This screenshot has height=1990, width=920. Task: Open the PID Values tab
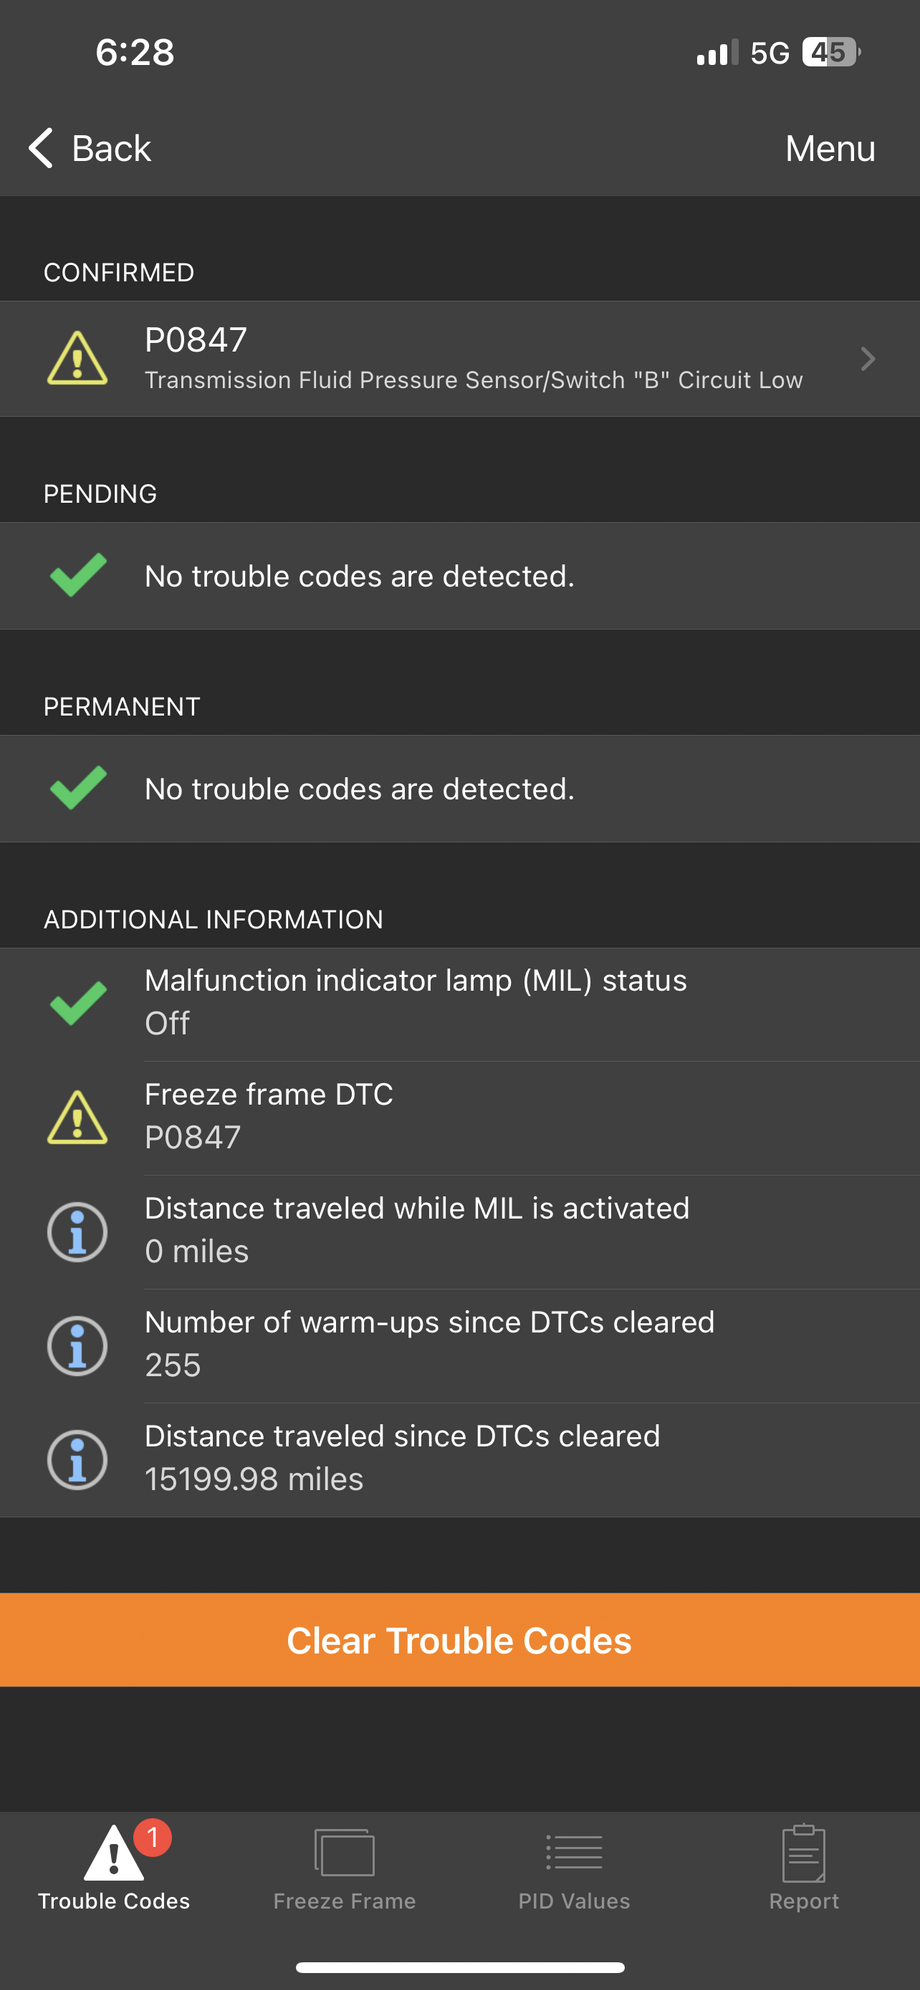574,1867
